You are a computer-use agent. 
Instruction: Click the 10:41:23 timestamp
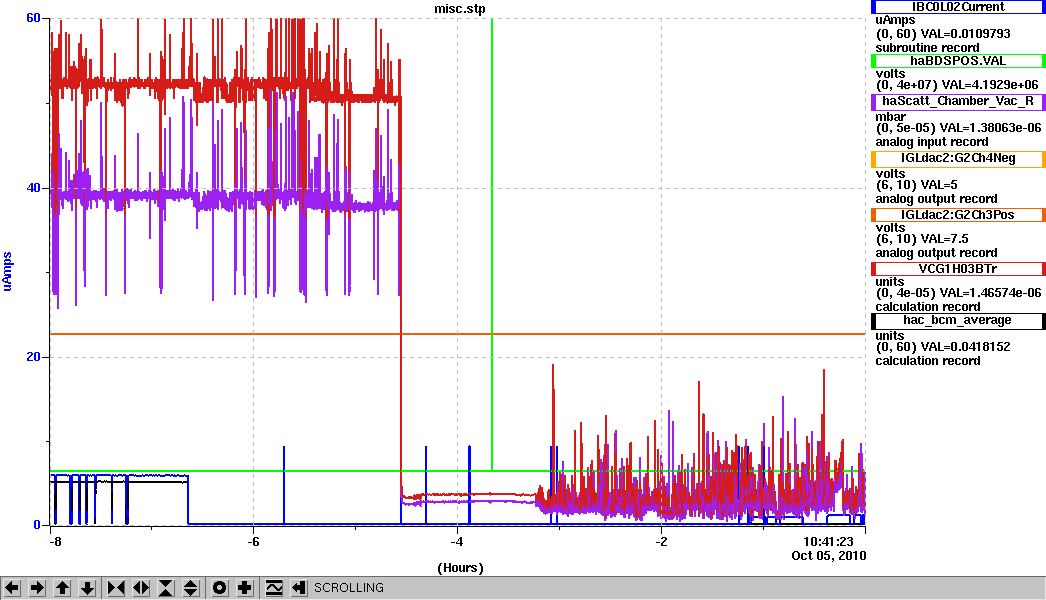(x=828, y=541)
